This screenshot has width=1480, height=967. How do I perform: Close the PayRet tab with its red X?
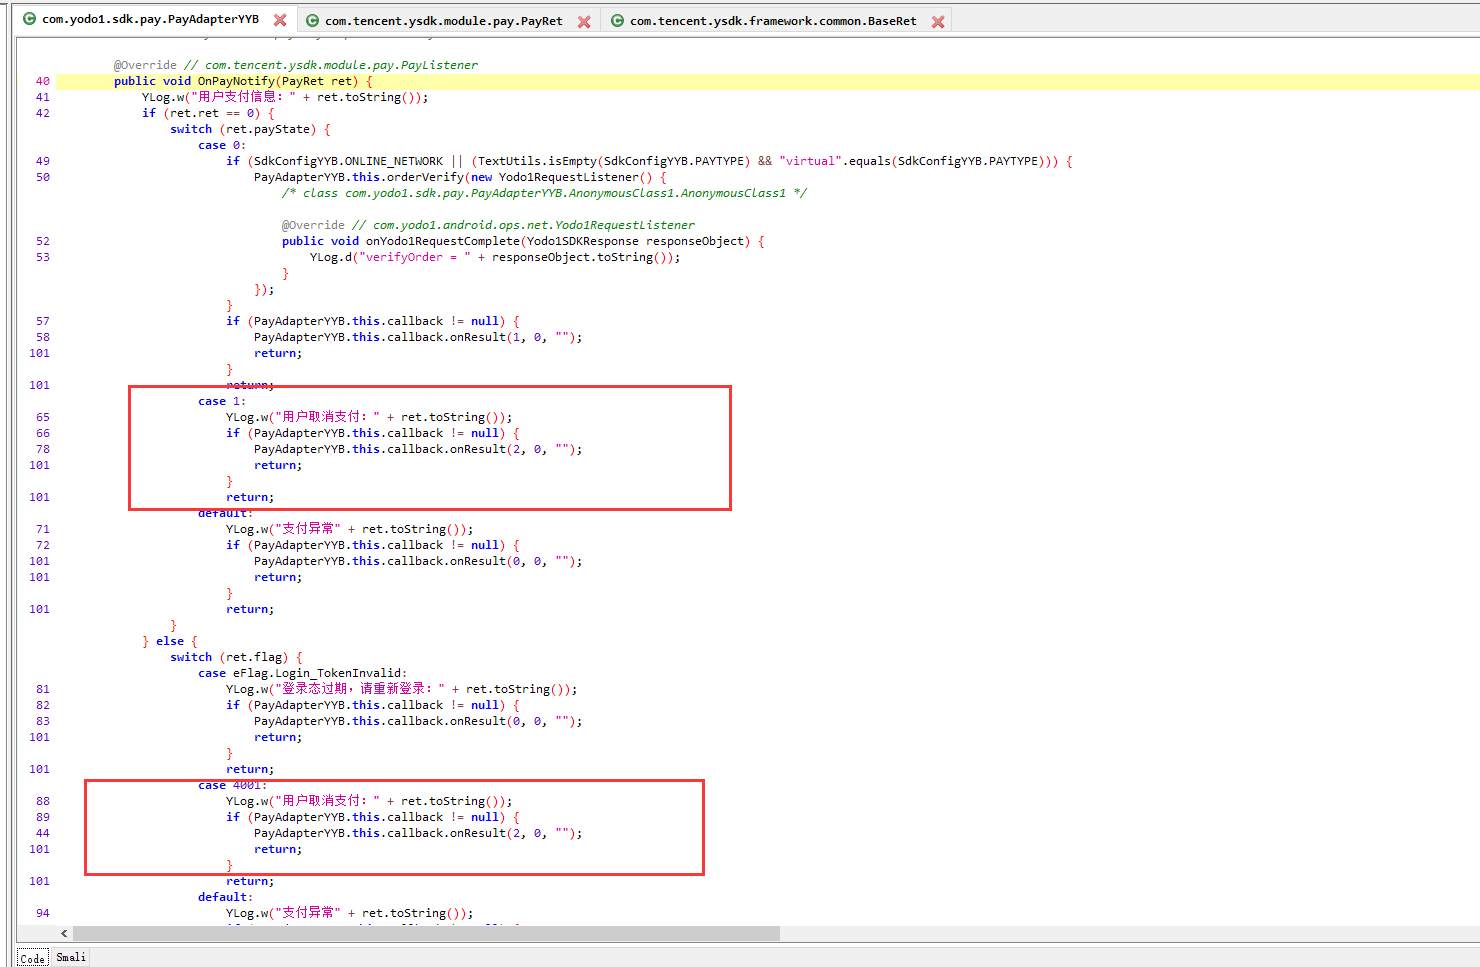coord(584,21)
